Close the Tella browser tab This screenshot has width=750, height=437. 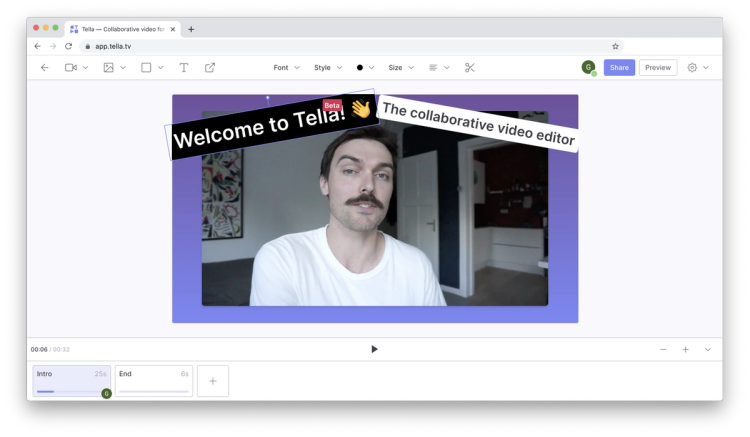point(173,29)
